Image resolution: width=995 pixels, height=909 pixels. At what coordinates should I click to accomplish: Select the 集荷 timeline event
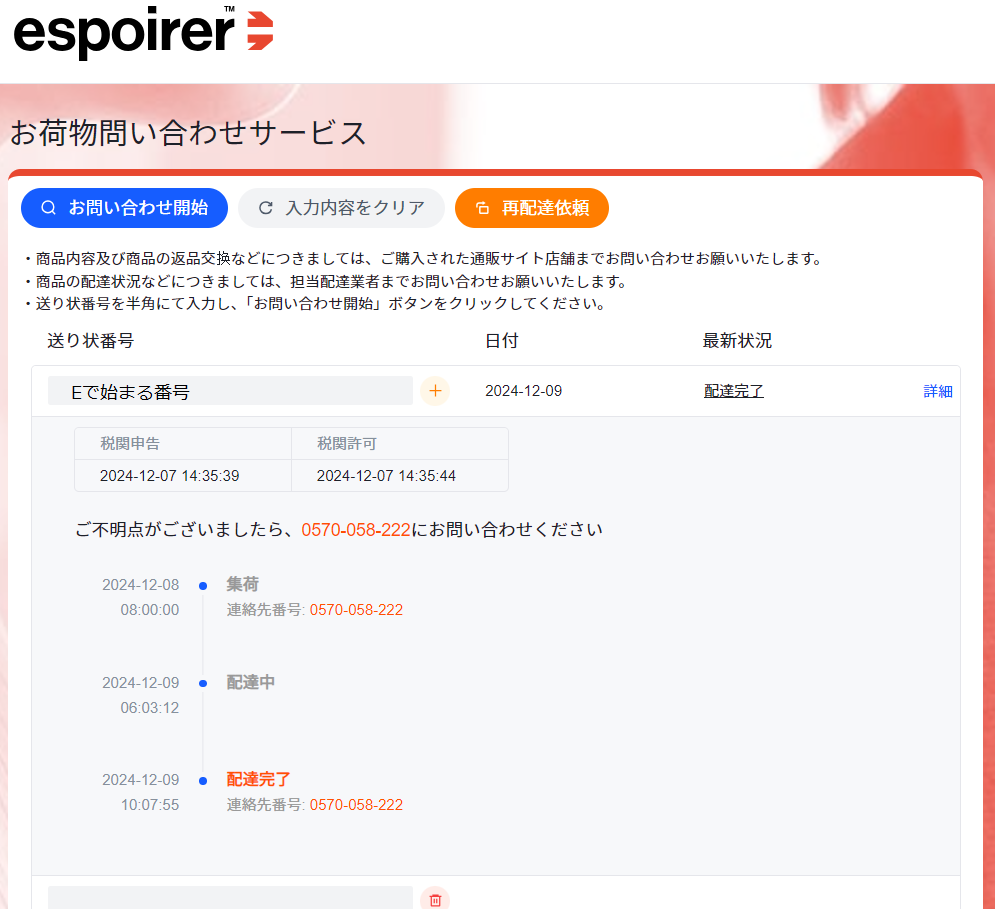242,584
